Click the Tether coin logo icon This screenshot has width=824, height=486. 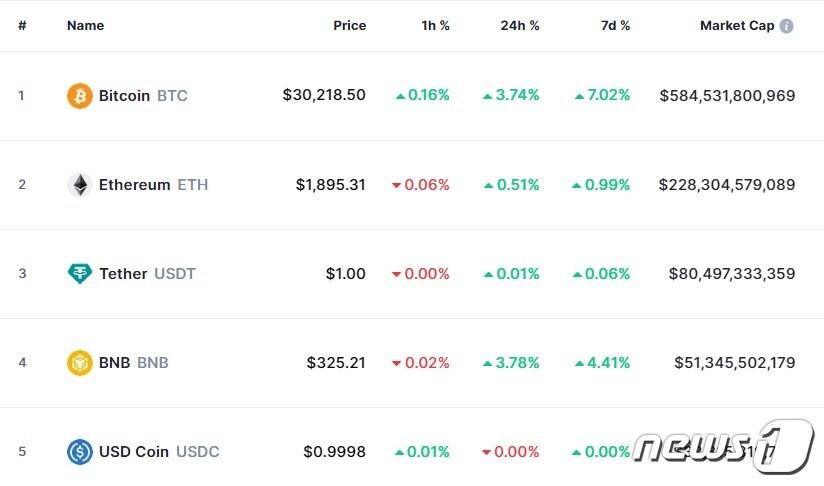tap(80, 274)
